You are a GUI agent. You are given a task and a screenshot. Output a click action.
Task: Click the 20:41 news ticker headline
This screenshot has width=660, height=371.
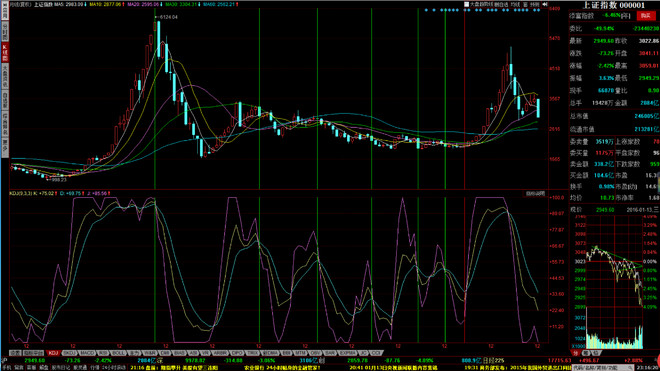(393, 368)
